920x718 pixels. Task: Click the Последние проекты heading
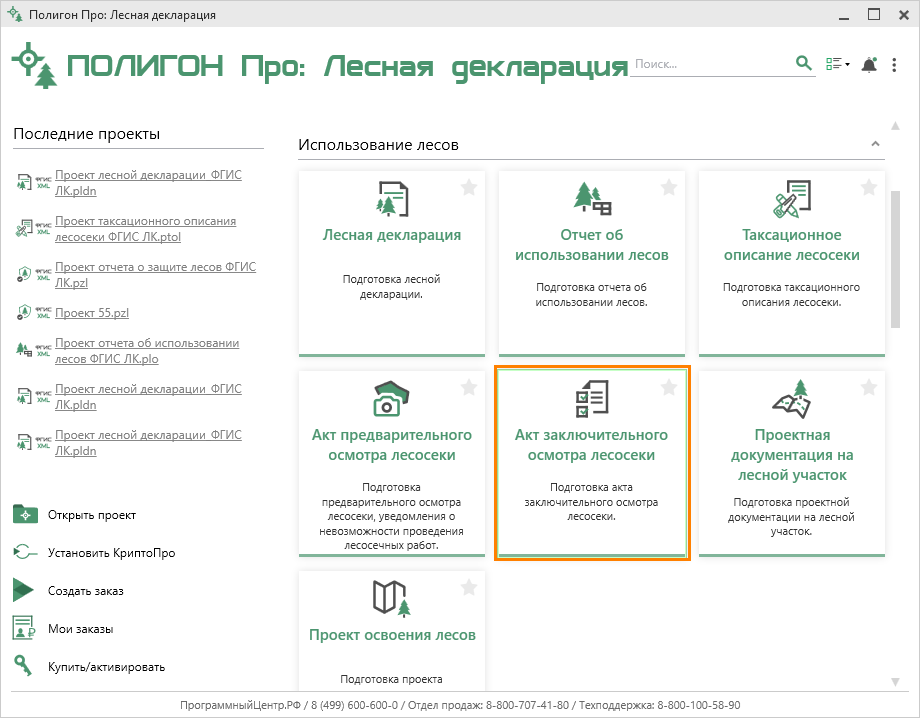point(87,134)
